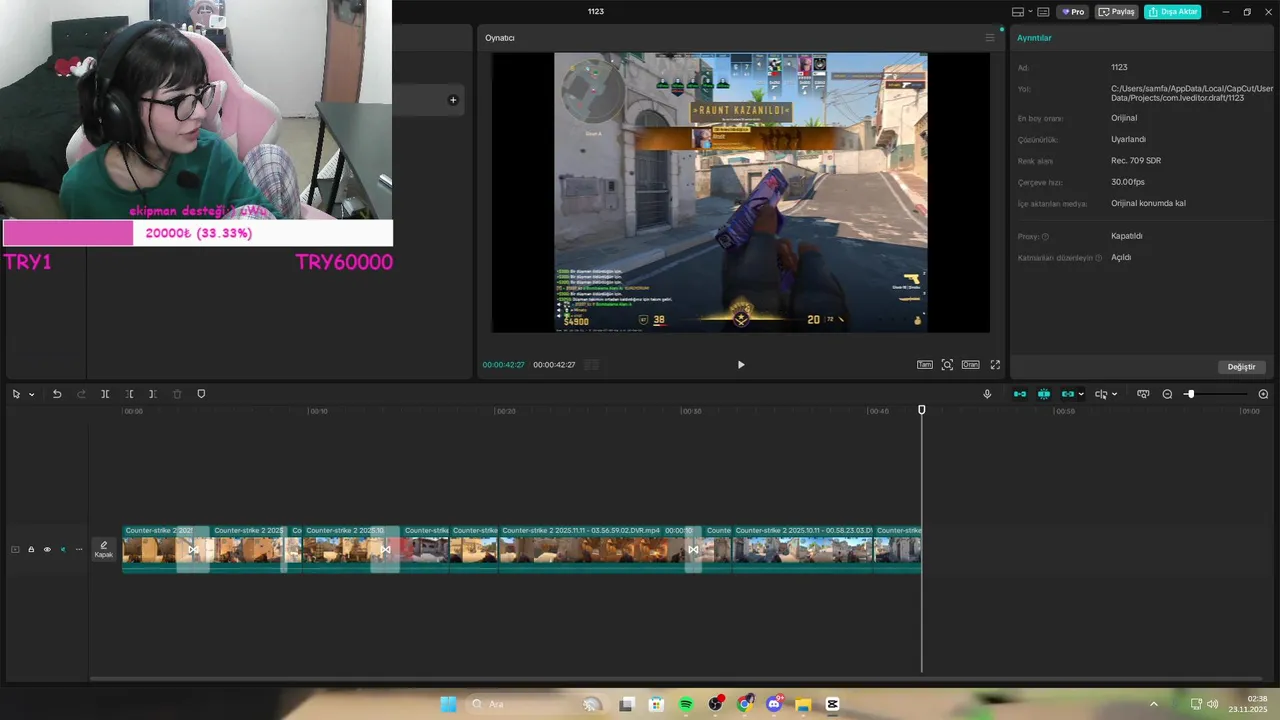This screenshot has width=1280, height=720.
Task: Undo the last edit
Action: point(57,394)
